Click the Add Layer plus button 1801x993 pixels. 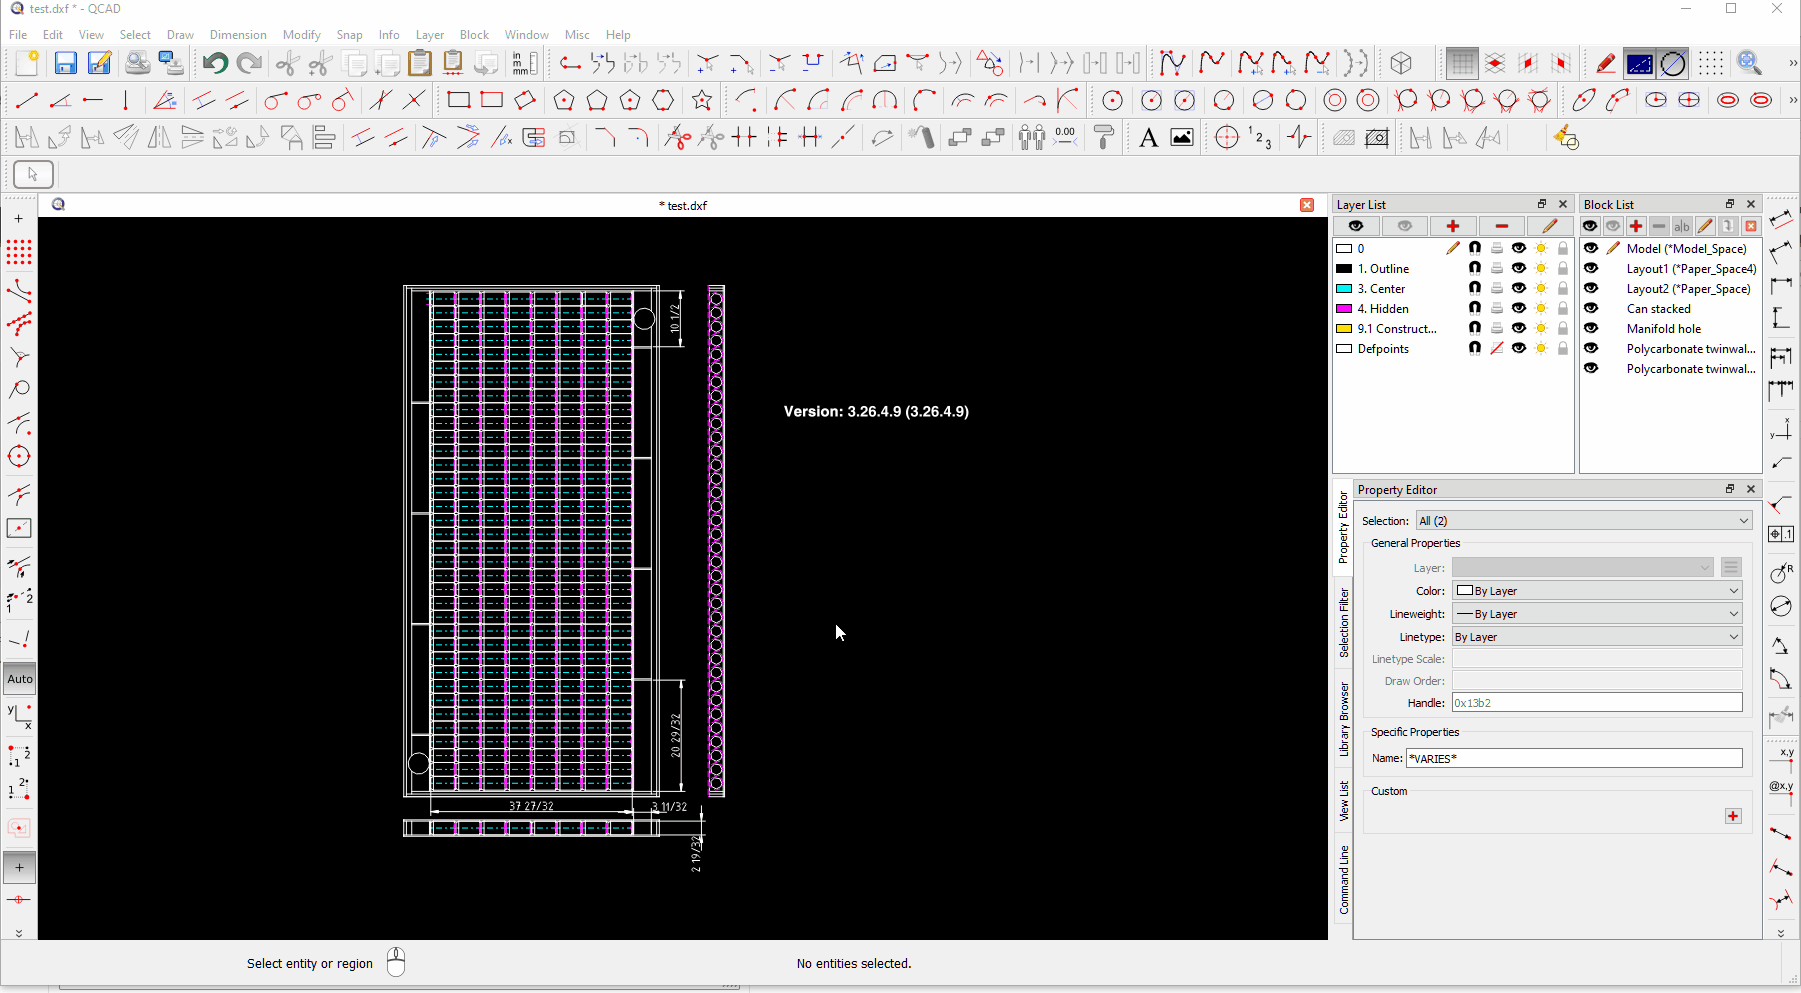coord(1452,226)
